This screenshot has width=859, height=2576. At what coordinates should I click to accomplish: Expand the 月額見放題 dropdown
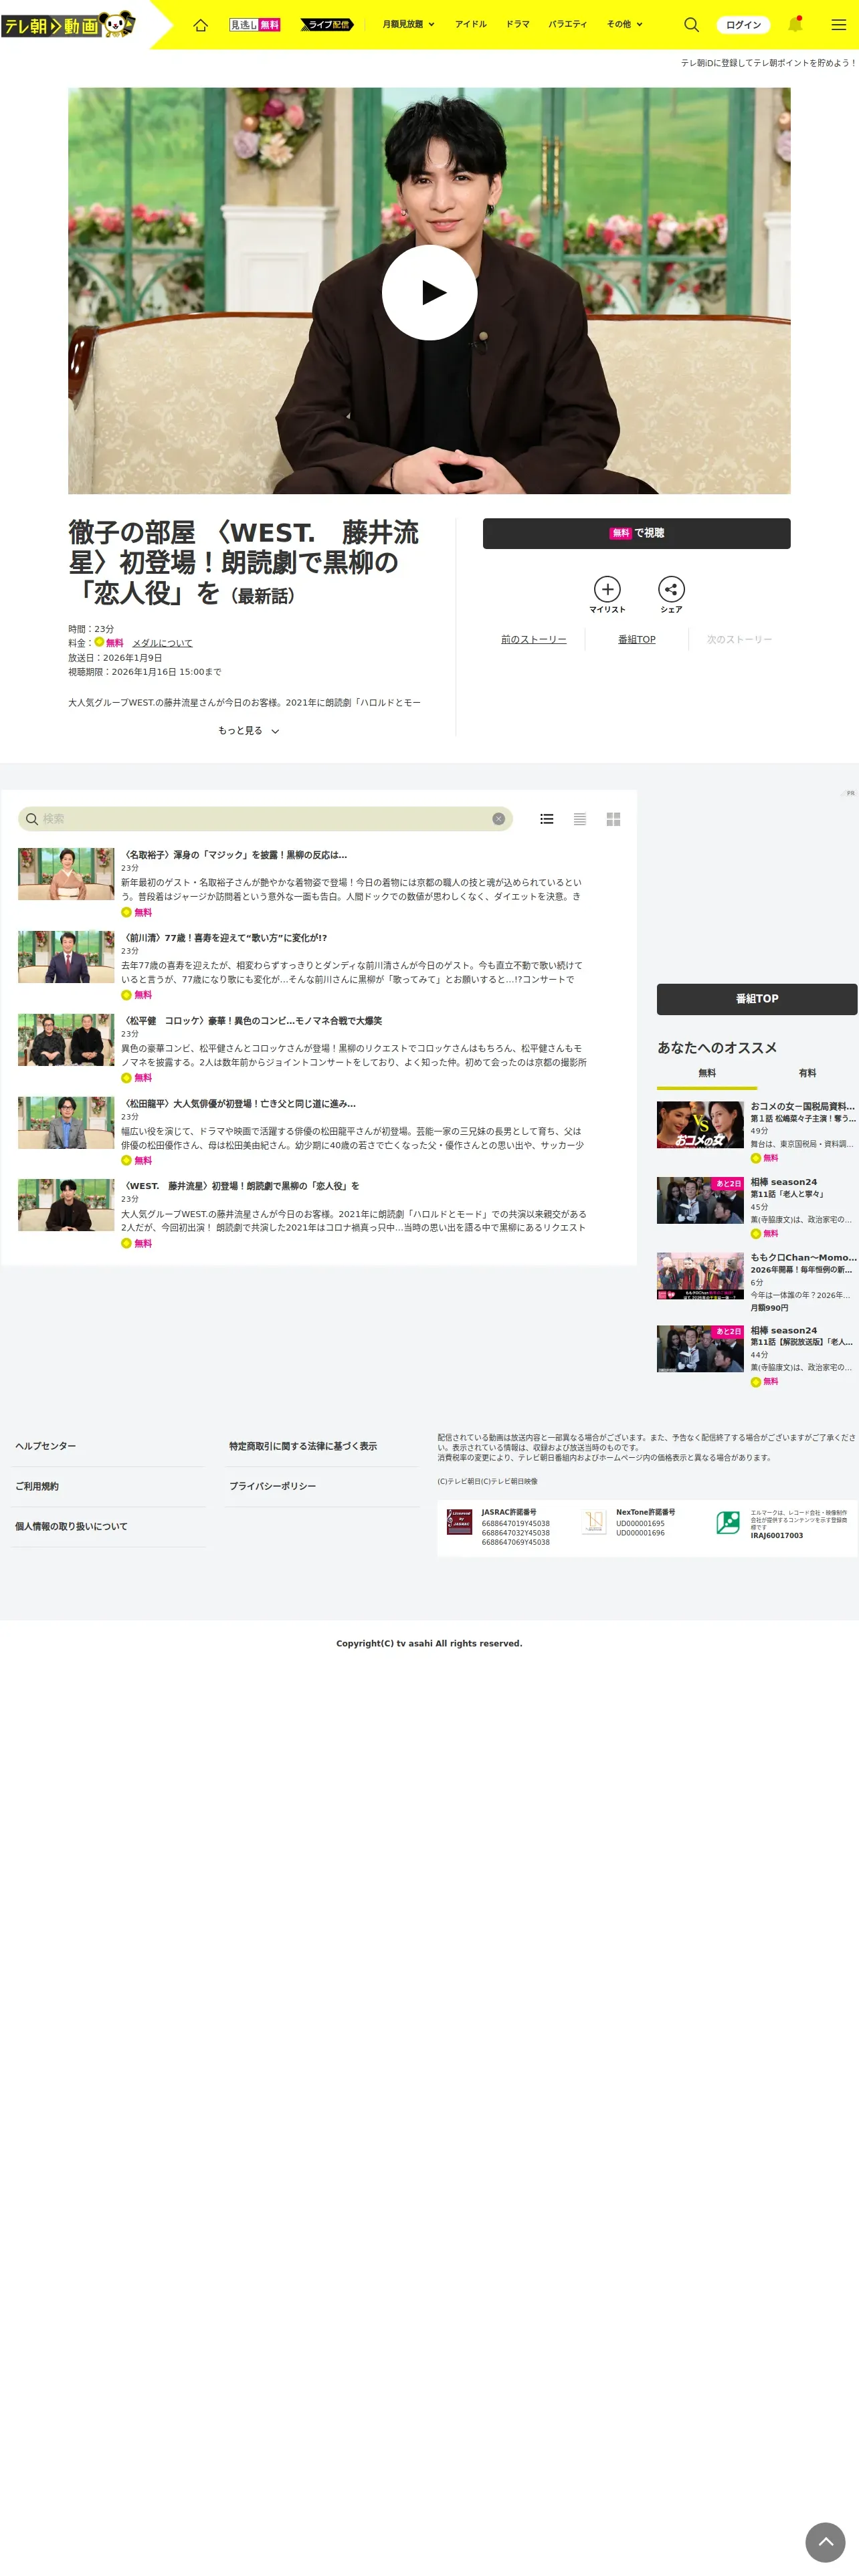(x=408, y=24)
